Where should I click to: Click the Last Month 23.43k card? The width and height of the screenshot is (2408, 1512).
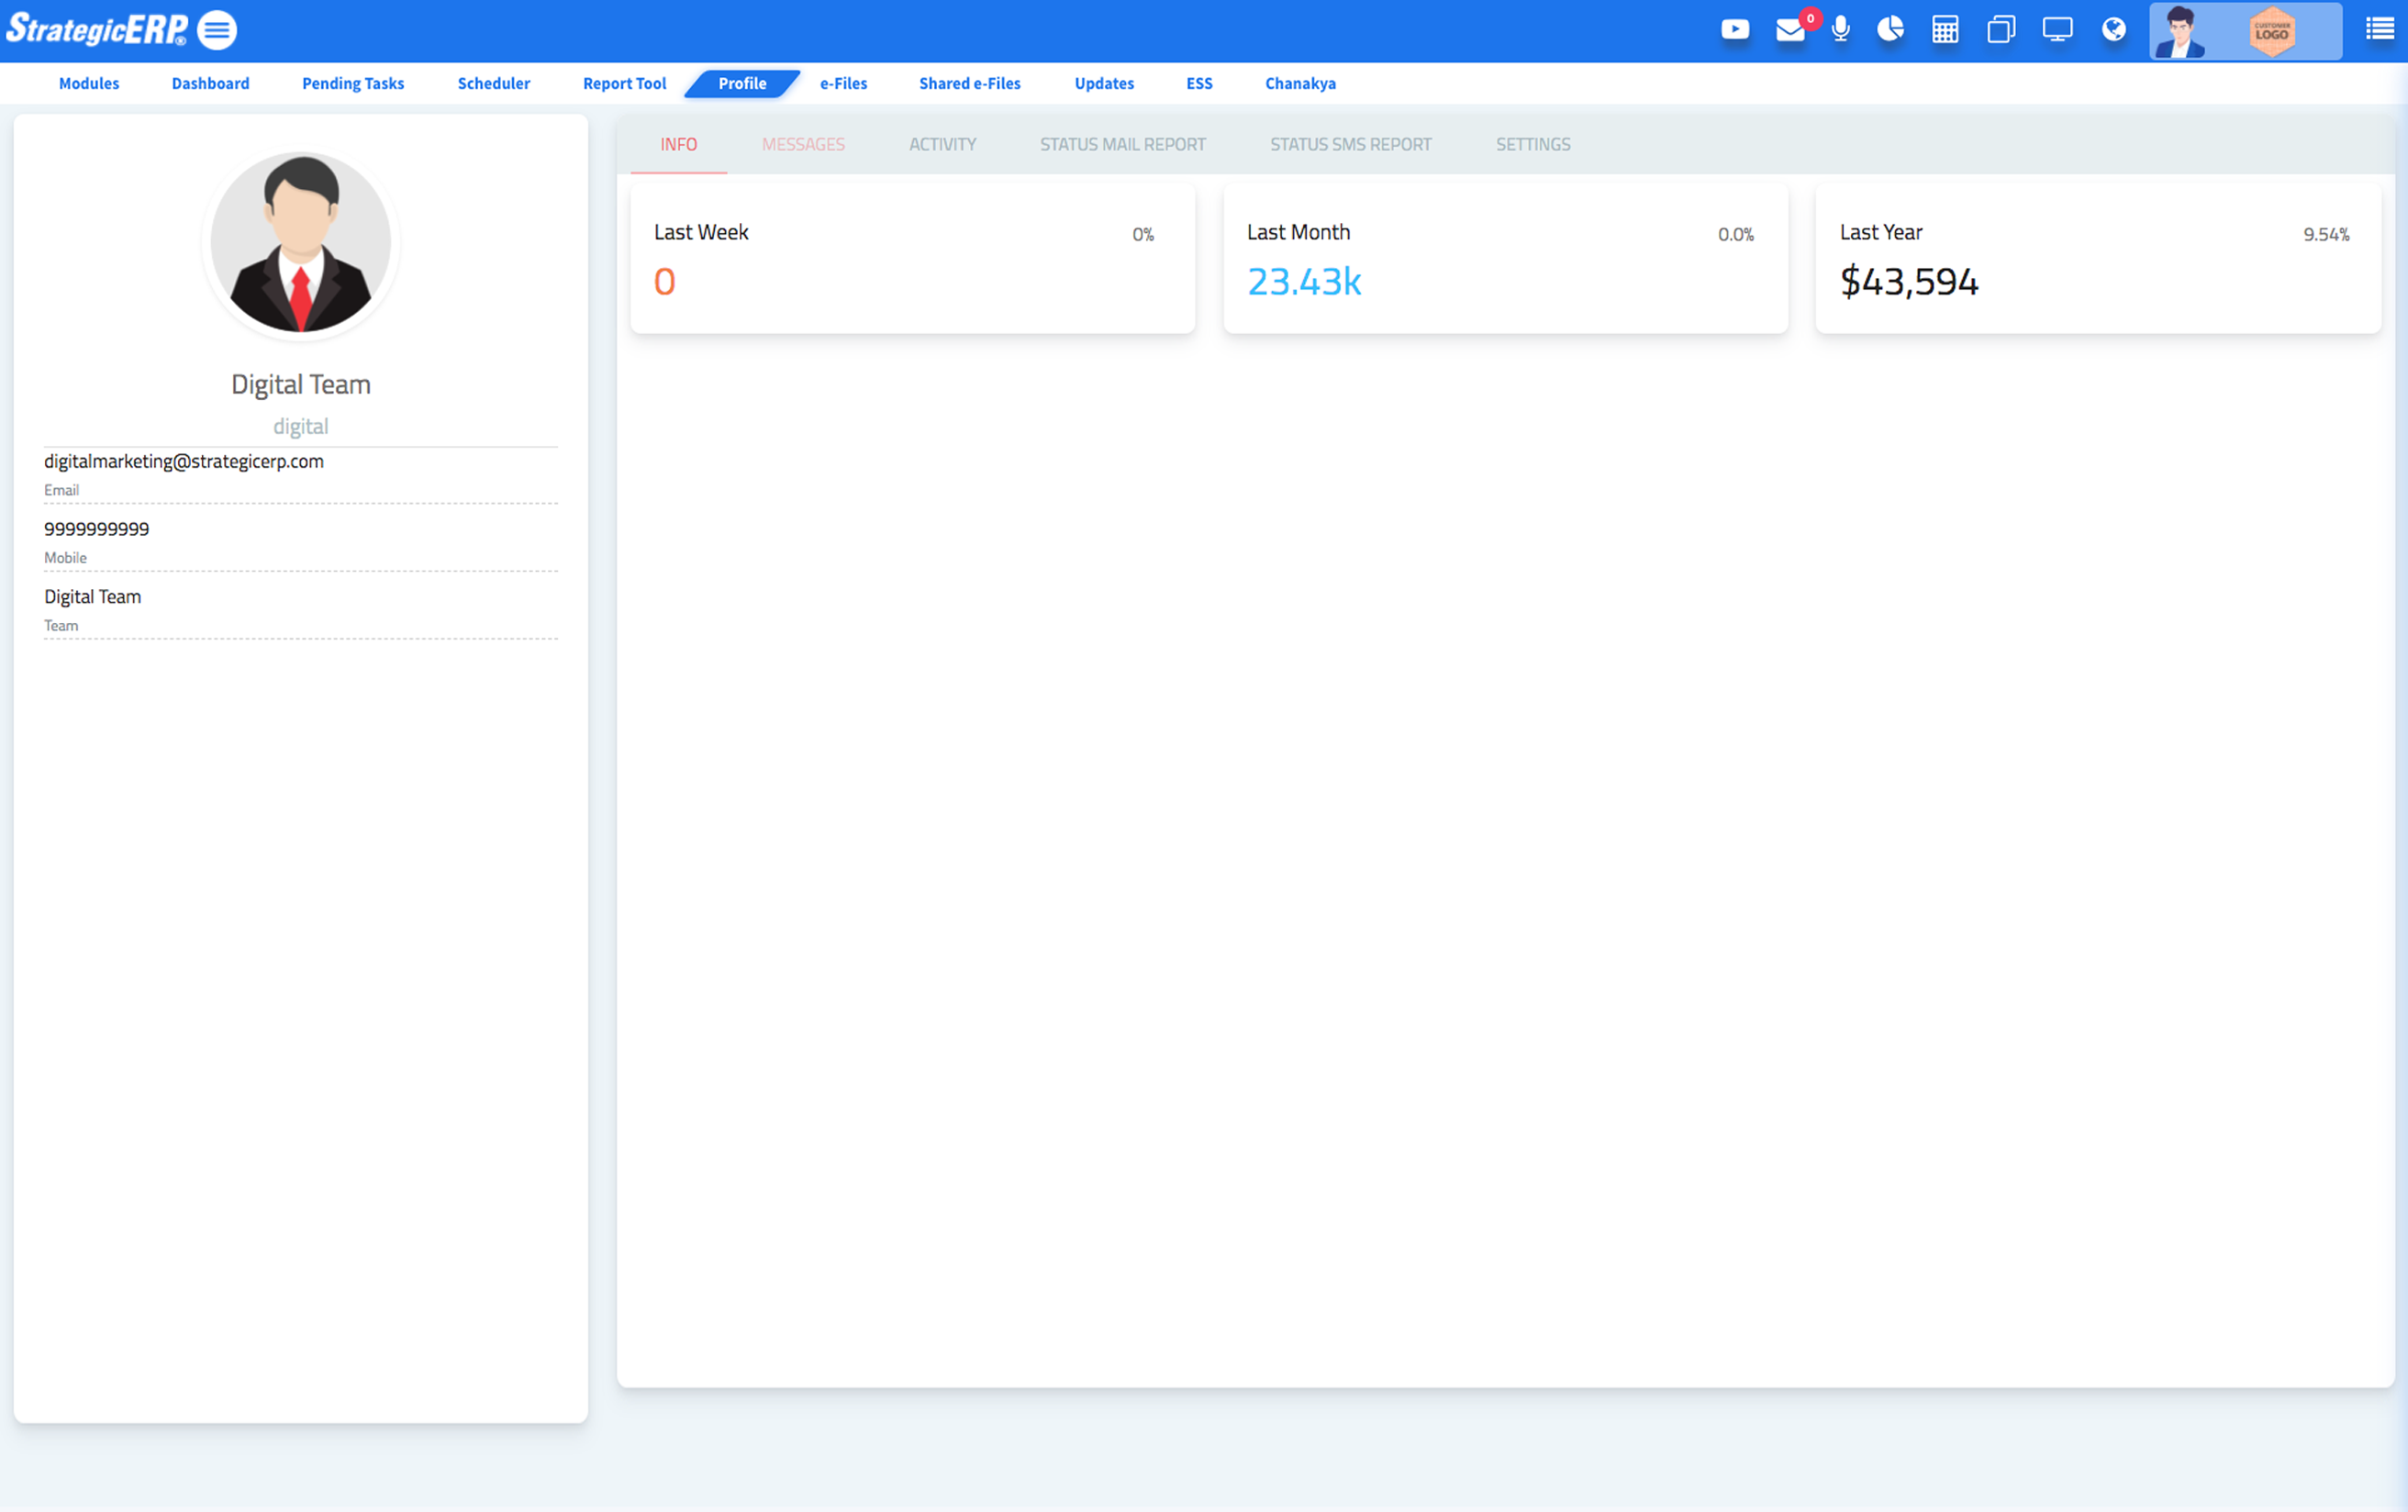1505,258
